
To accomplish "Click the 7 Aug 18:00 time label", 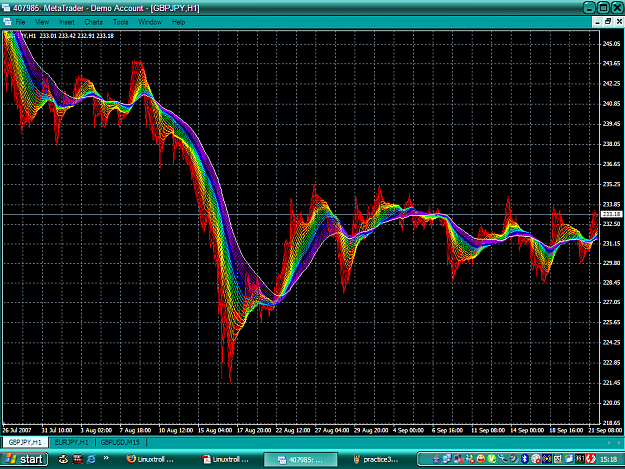I will (x=135, y=431).
